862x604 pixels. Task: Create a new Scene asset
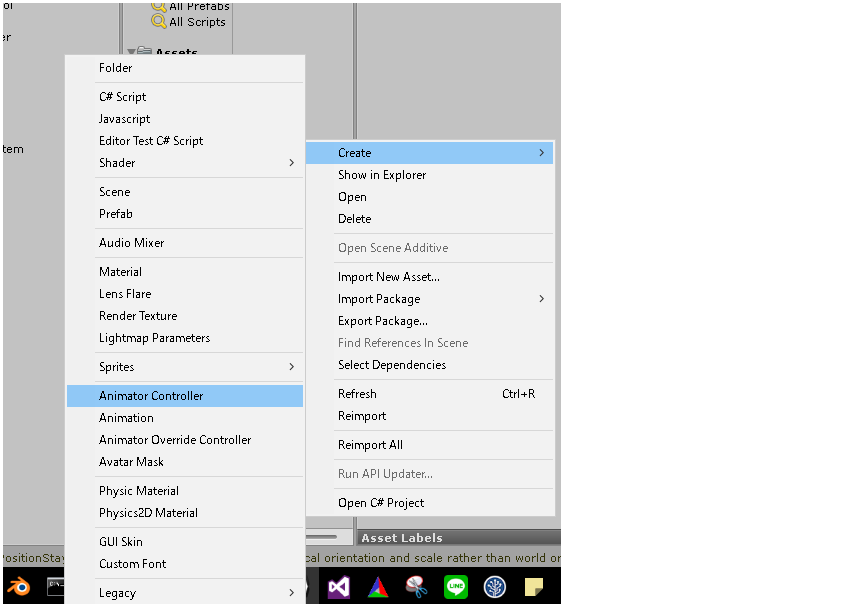pyautogui.click(x=185, y=192)
